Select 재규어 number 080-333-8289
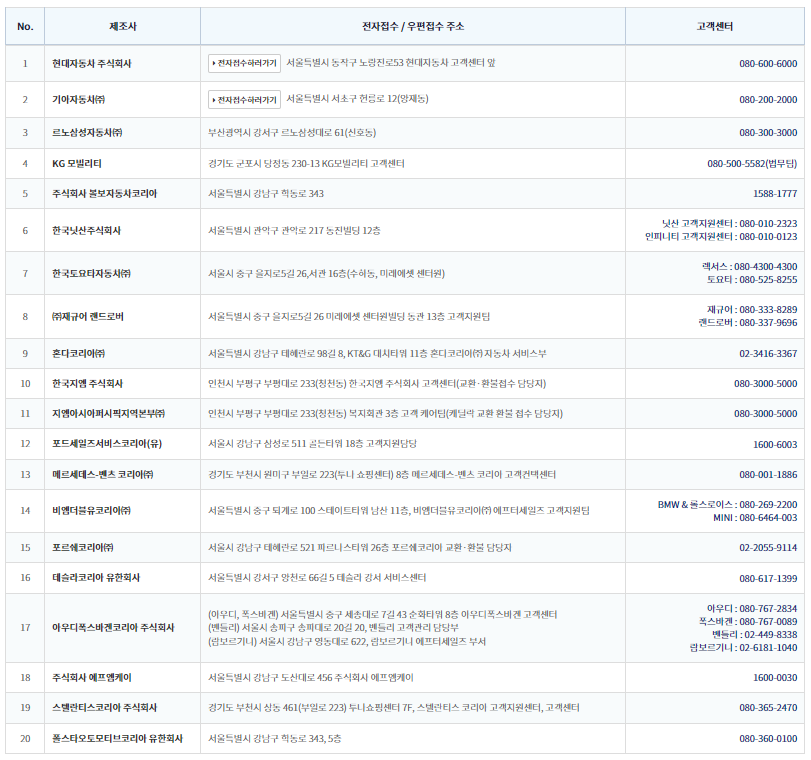Viewport: 811px width, 760px height. tap(768, 309)
